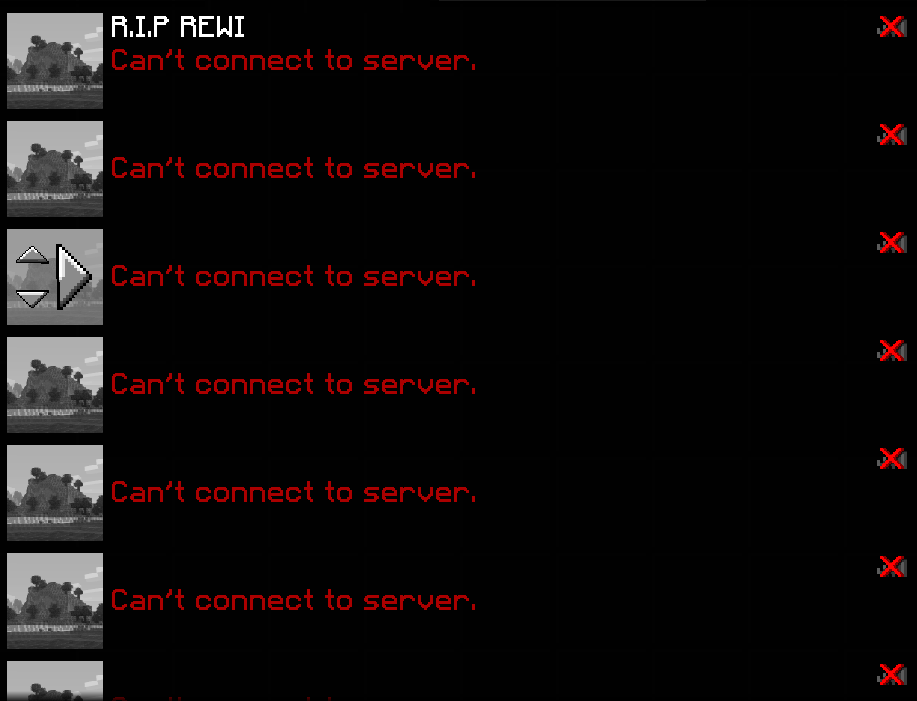Select the fifth server's landscape thumbnail
The width and height of the screenshot is (917, 701).
[x=55, y=493]
